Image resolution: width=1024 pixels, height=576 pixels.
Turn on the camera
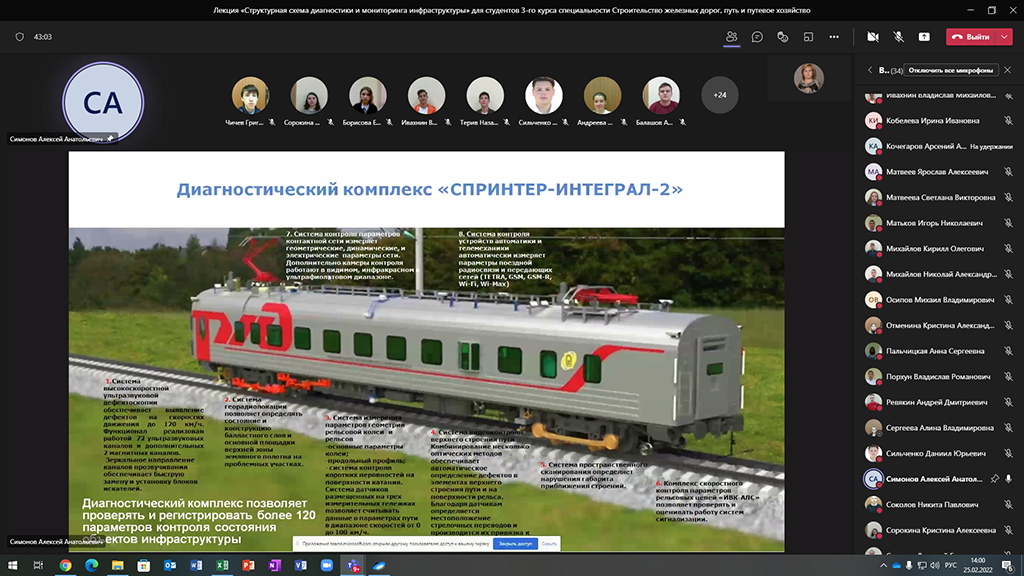pos(872,37)
